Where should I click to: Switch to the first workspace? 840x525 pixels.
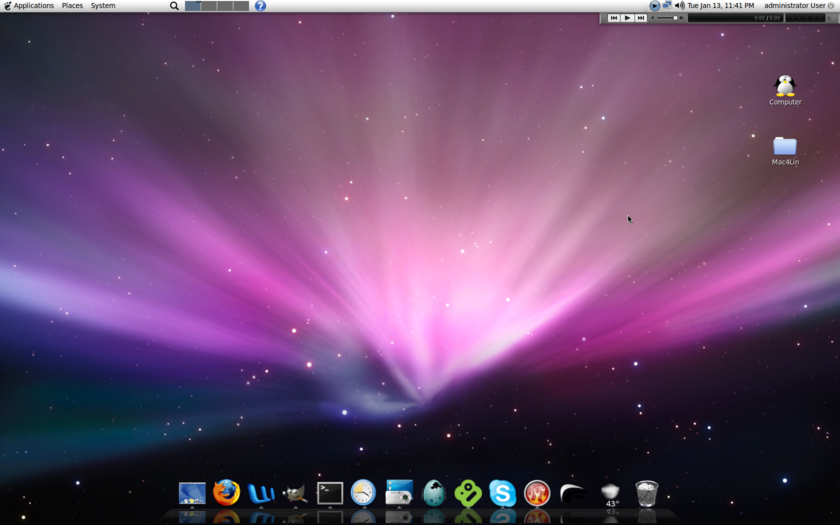tap(193, 6)
